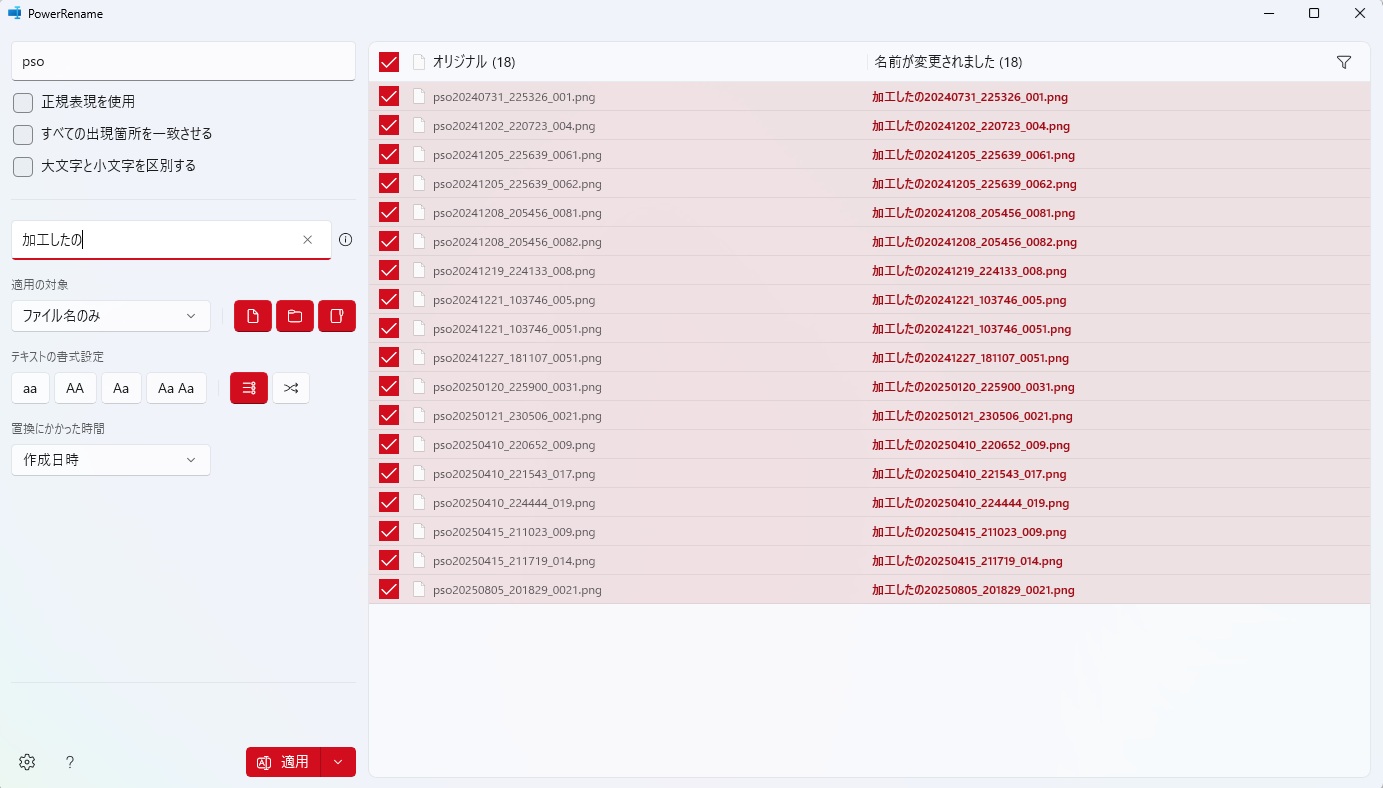Screen dimensions: 1383x788
Task: Clear replace text with the X button
Action: (x=308, y=240)
